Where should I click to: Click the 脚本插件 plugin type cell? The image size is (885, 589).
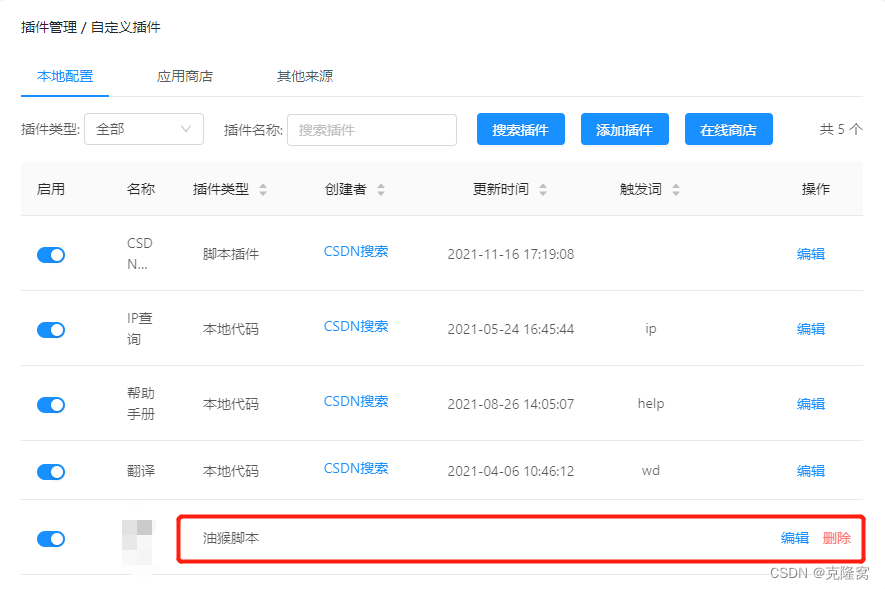click(231, 254)
